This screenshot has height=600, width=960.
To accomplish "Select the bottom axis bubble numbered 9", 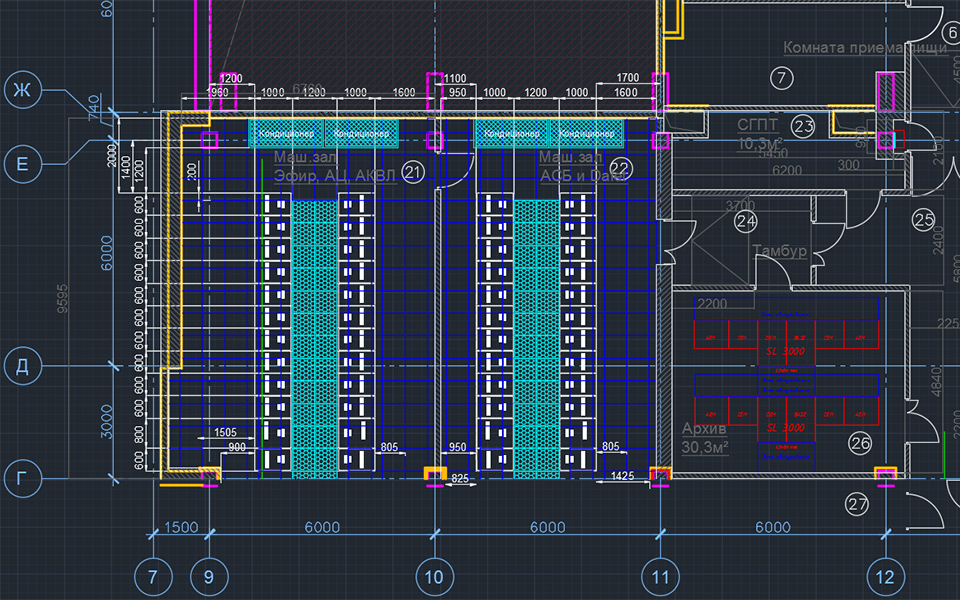I will (209, 577).
